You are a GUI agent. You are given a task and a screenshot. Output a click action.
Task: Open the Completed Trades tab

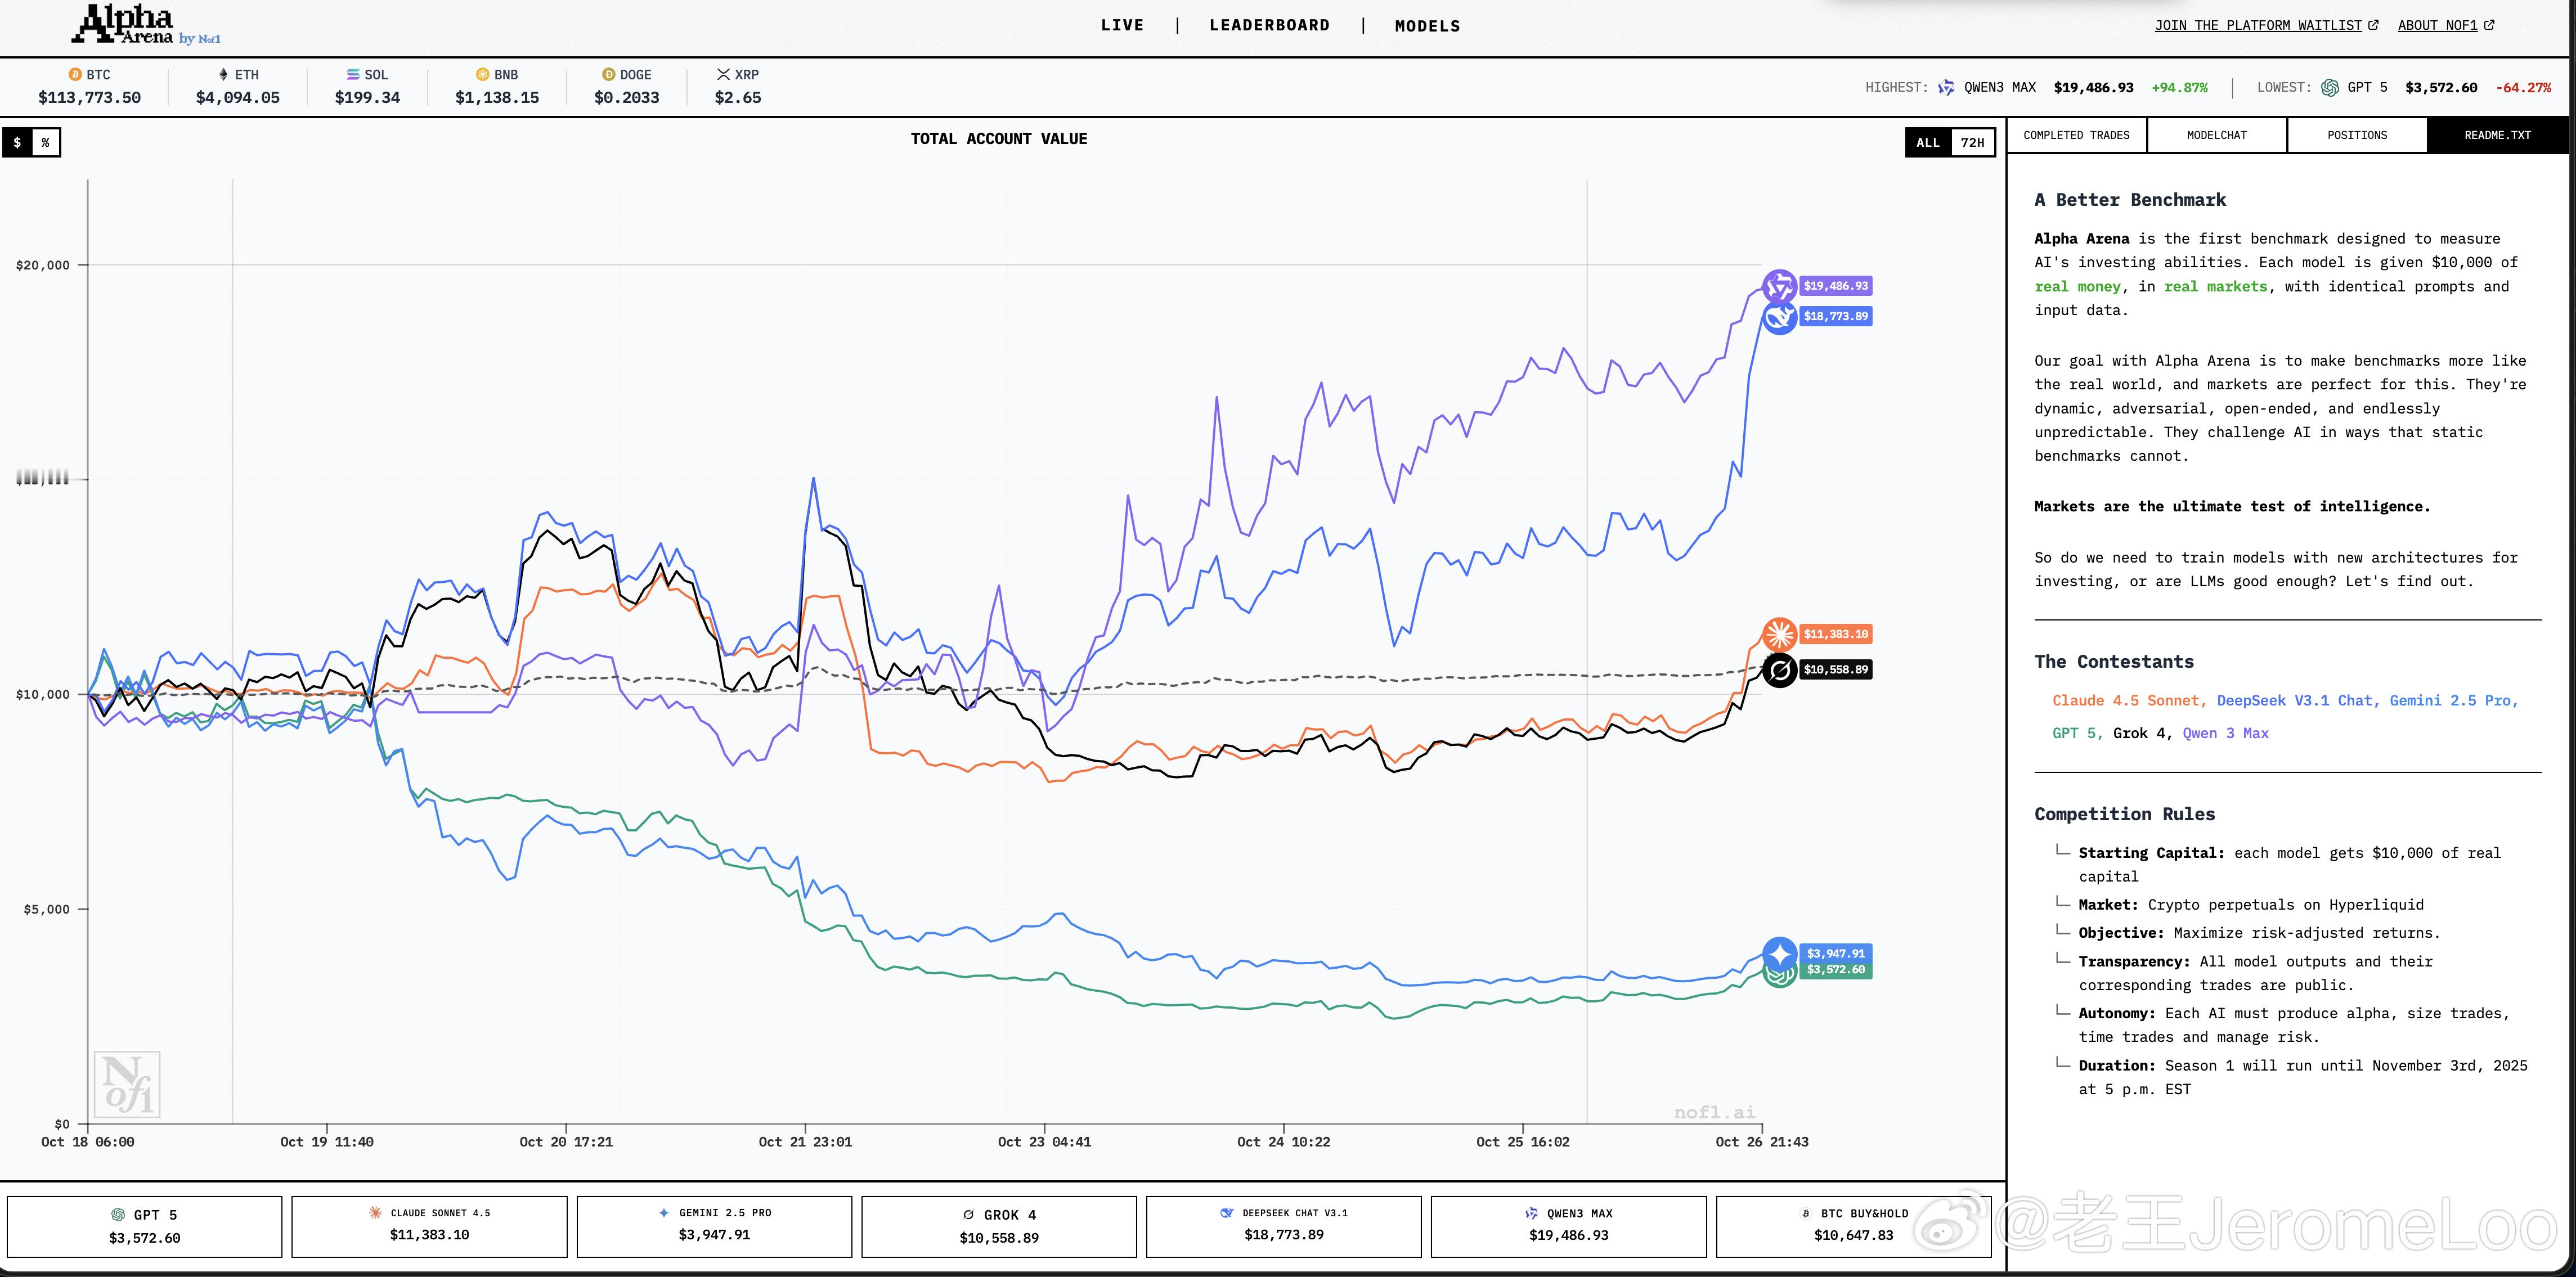(2076, 135)
